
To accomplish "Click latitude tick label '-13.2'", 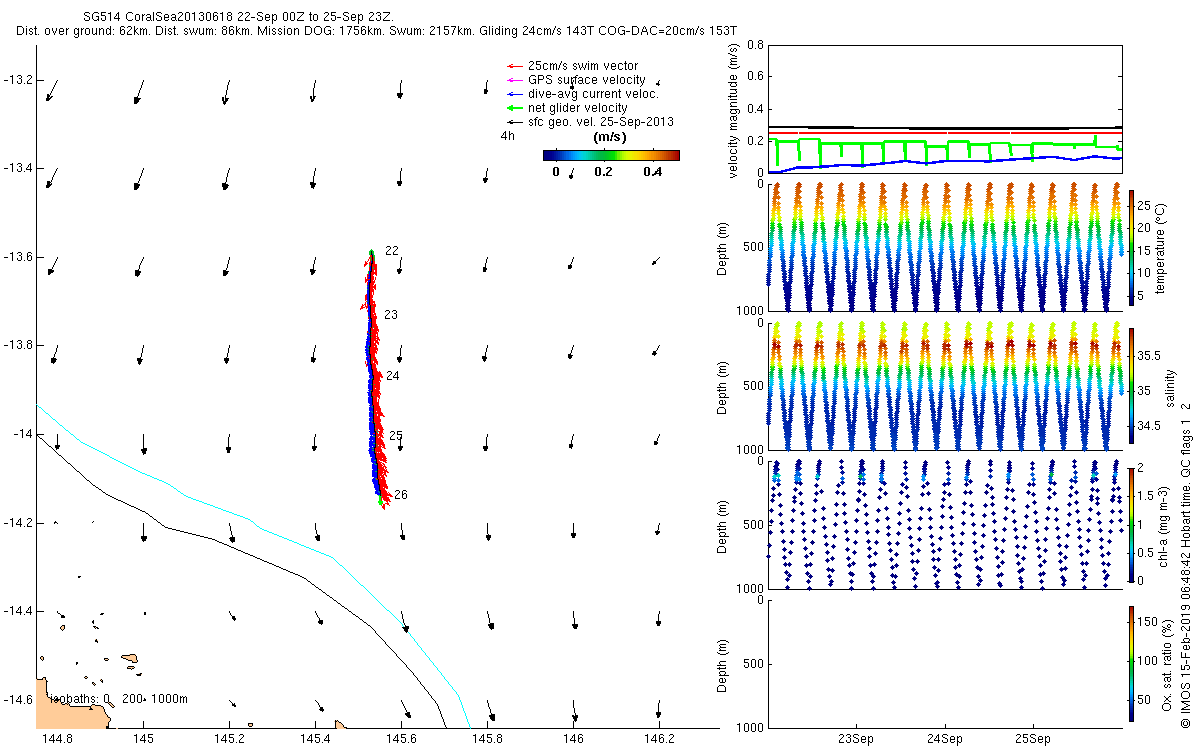I will click(17, 80).
